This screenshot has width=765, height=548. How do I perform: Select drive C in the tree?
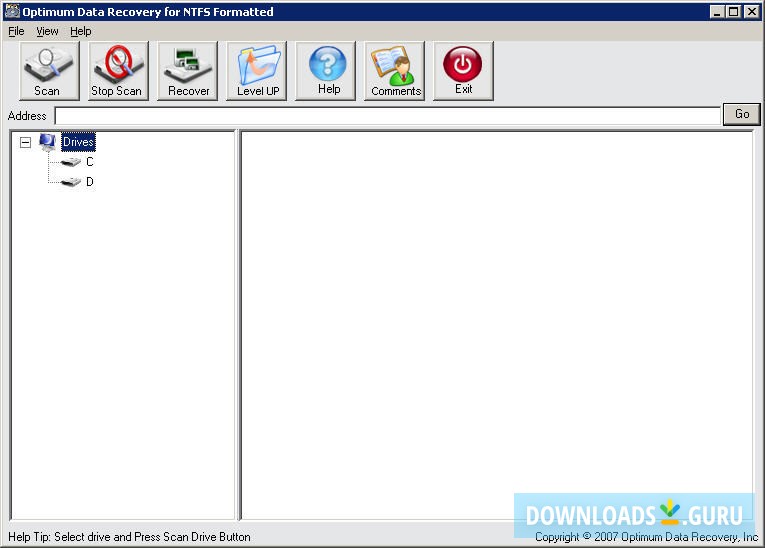tap(90, 162)
